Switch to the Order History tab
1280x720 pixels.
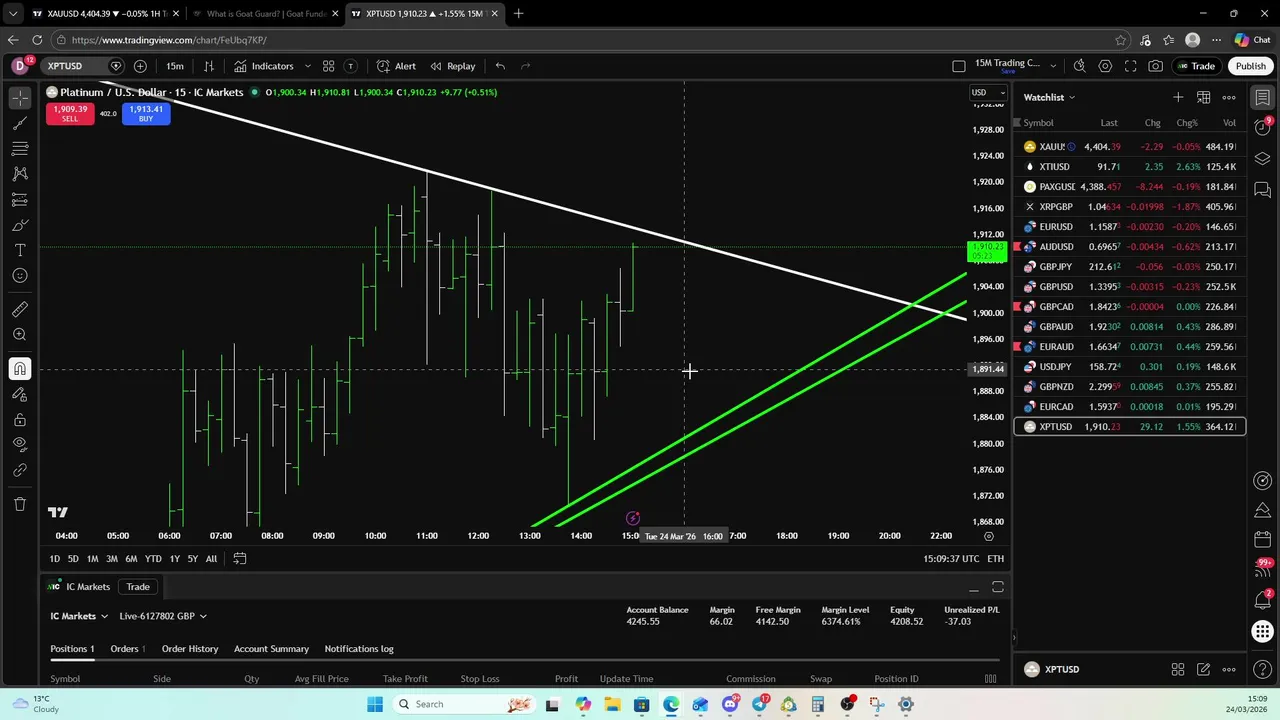(x=190, y=649)
